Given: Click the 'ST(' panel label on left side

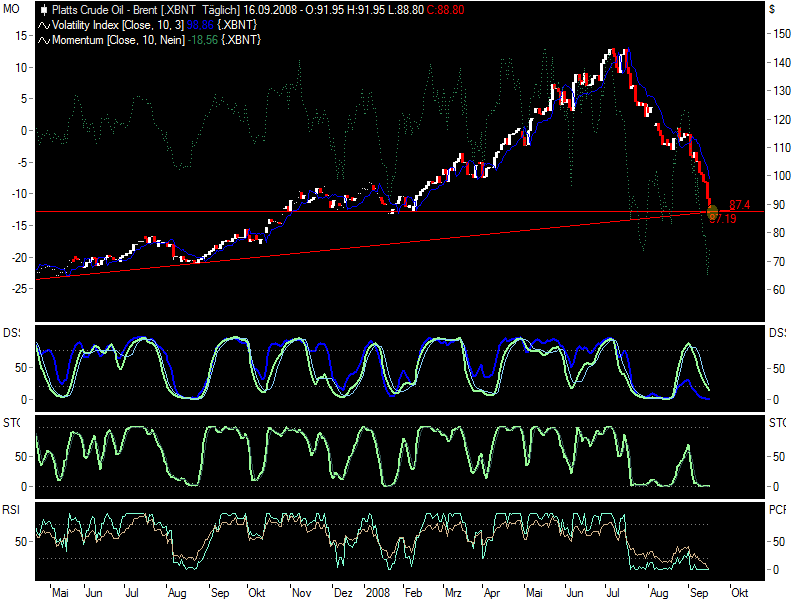Looking at the screenshot, I should tap(12, 422).
